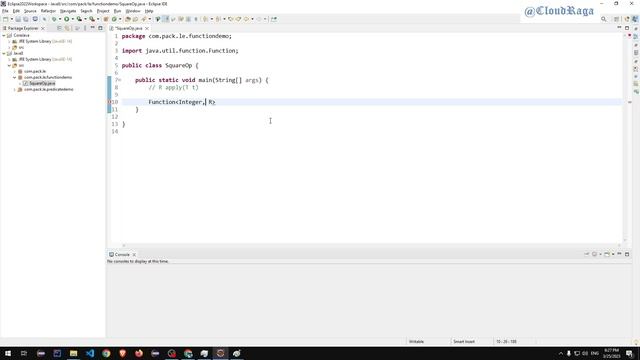Expand com.pack.le.predicatedemo package
640x360 pixels.
pyautogui.click(x=15, y=89)
